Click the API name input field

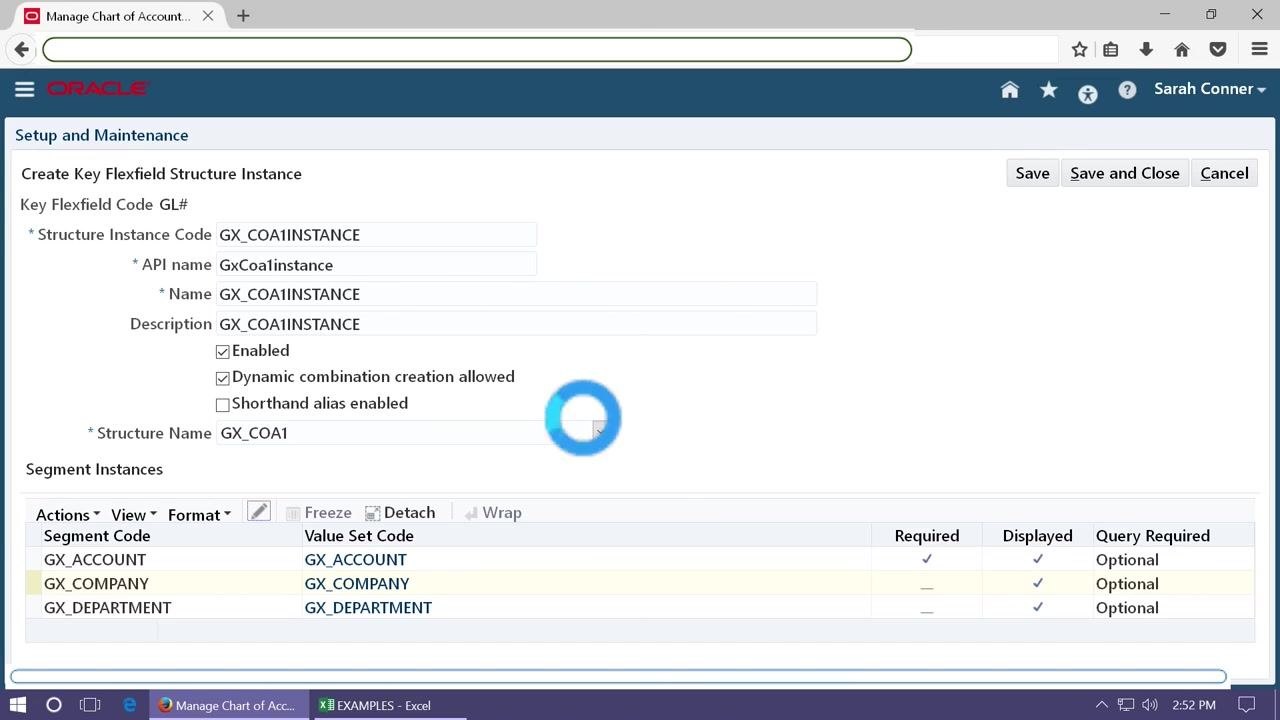[x=376, y=265]
